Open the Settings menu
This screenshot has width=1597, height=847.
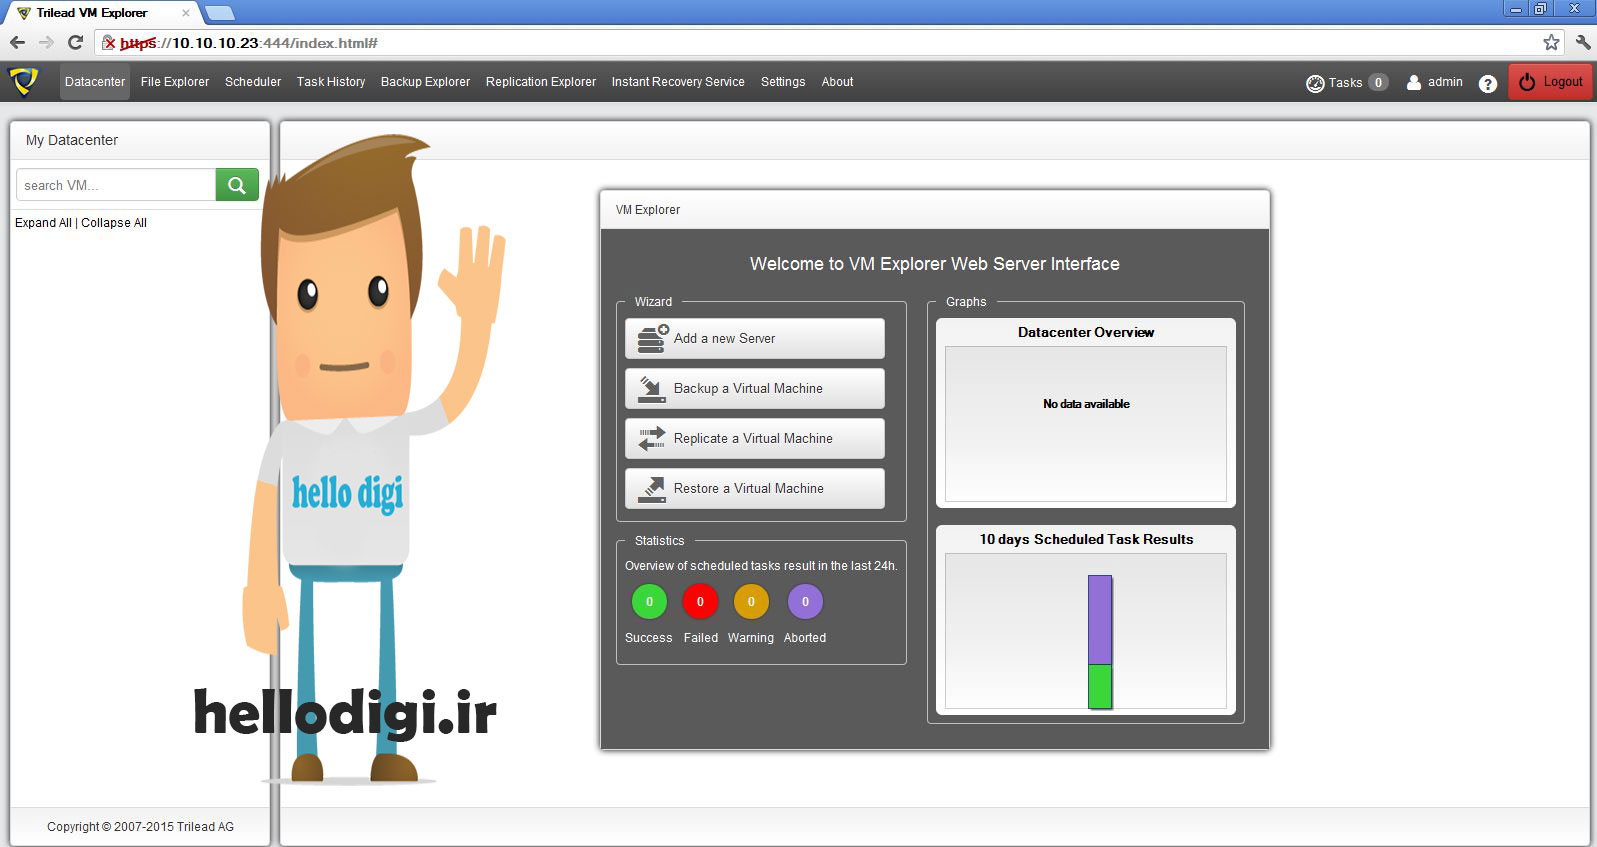[x=783, y=82]
